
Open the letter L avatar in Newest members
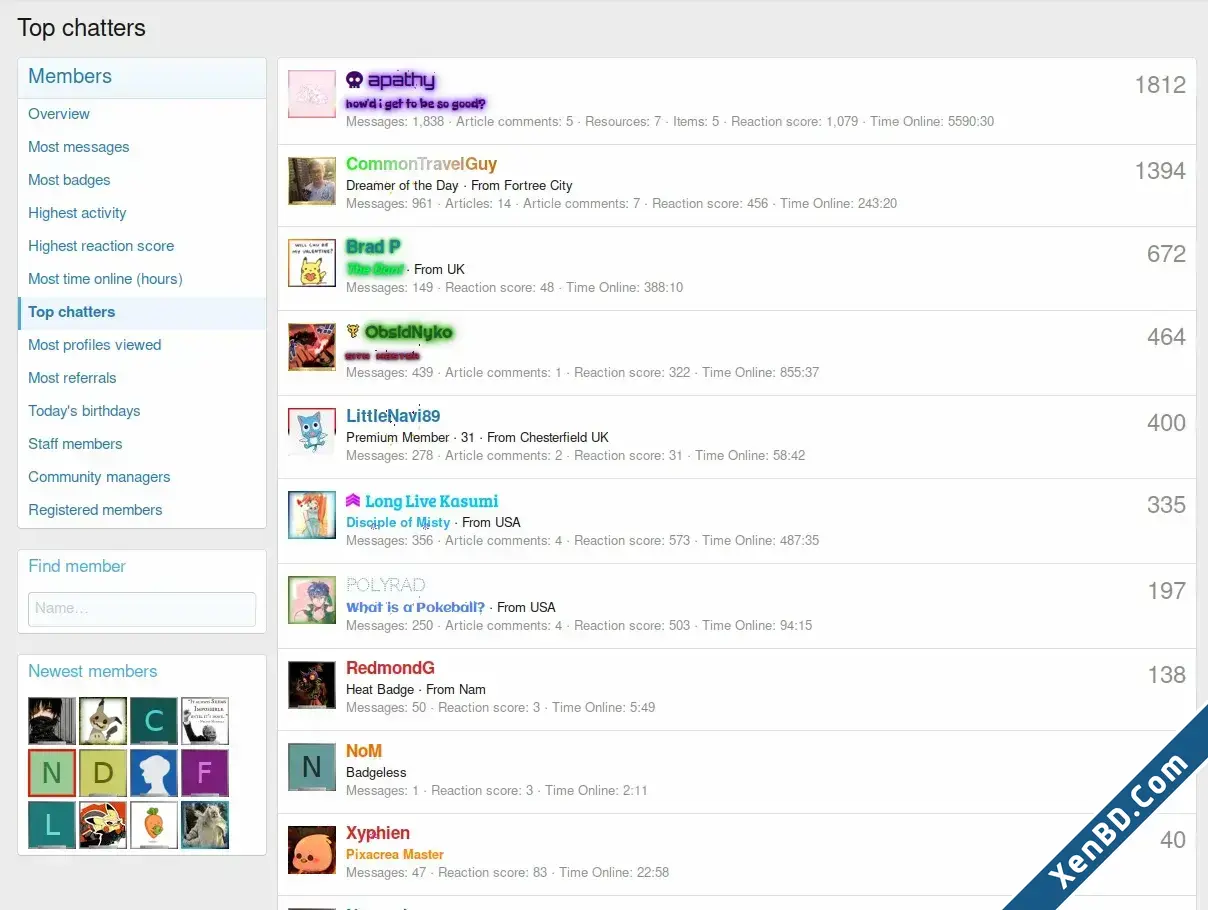coord(52,825)
